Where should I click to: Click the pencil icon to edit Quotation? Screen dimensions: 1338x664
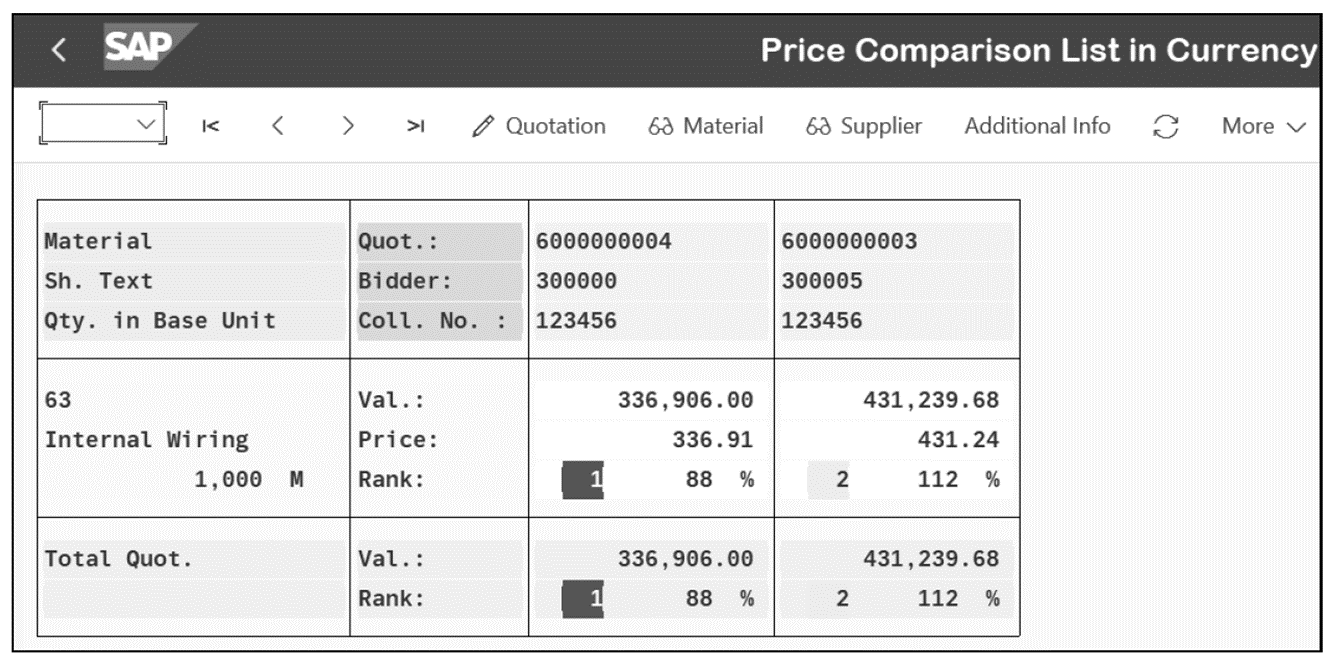tap(484, 126)
